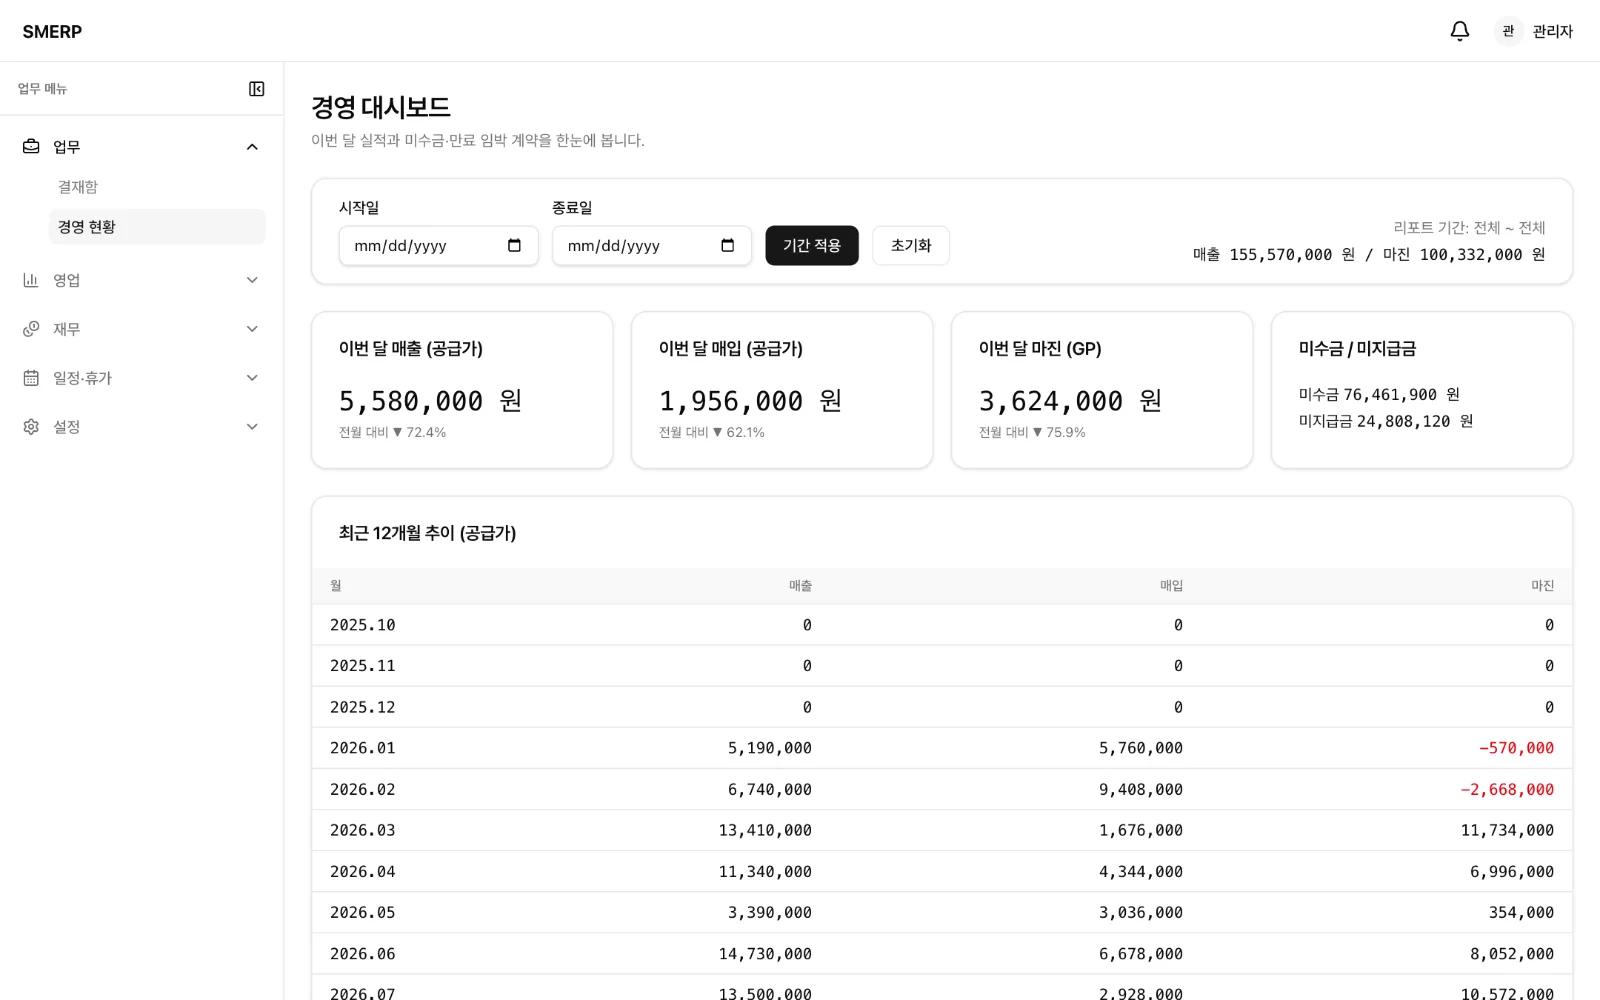This screenshot has width=1600, height=1000.
Task: Reset the date filter with 초기화
Action: 911,246
